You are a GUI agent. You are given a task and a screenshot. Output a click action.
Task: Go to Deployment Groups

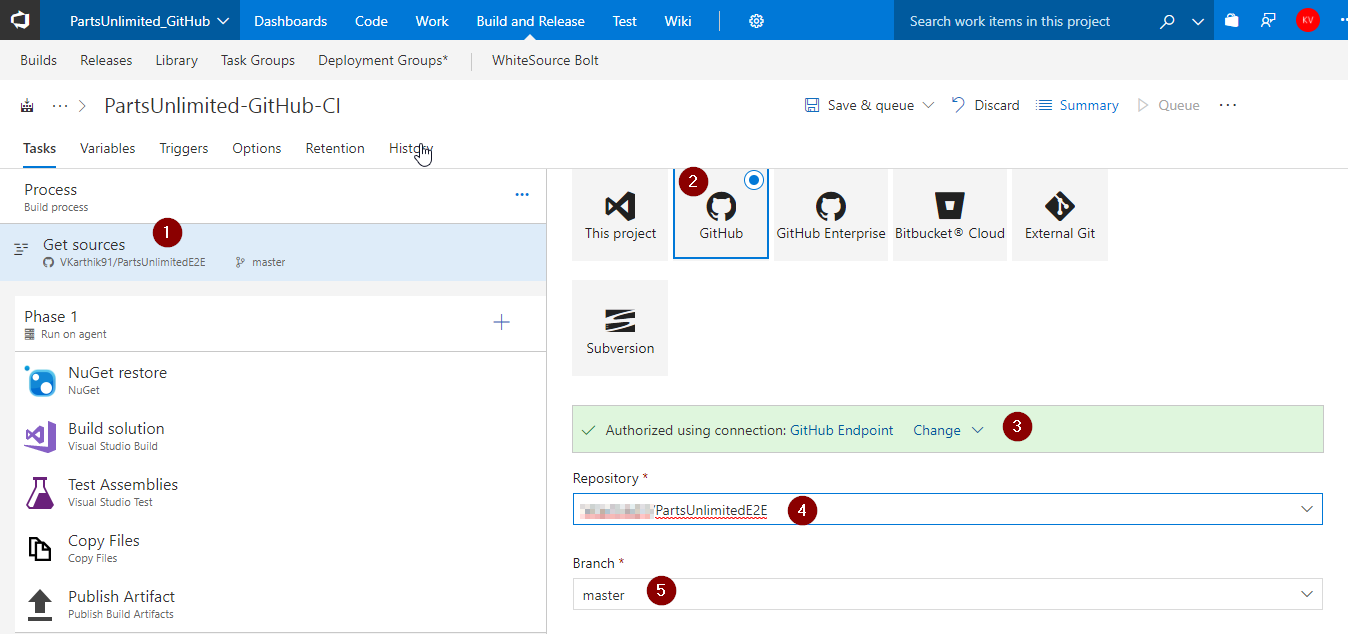click(383, 60)
